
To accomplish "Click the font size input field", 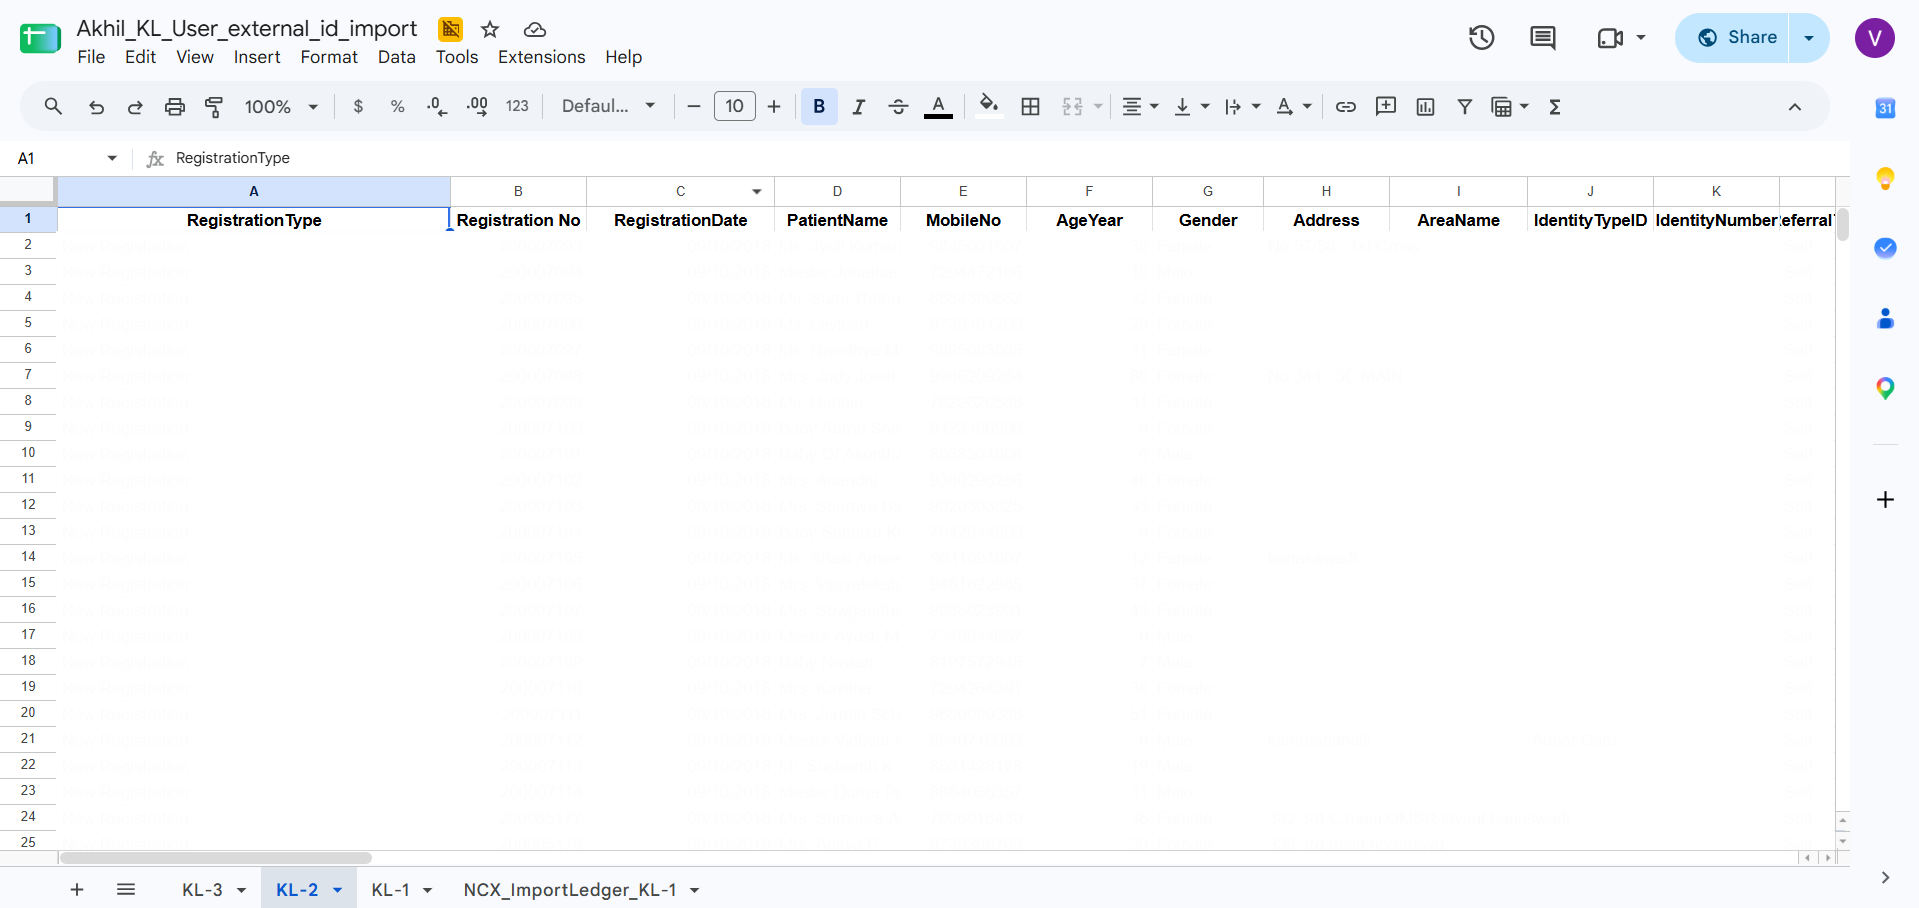I will (x=735, y=106).
